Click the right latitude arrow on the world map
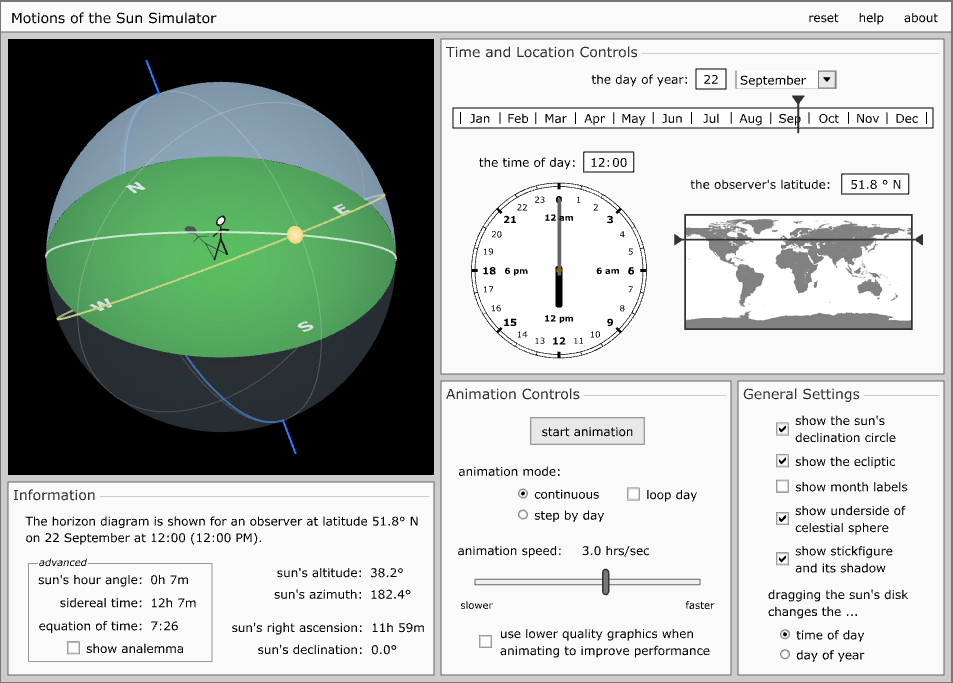Viewport: 953px width, 683px height. tap(919, 240)
